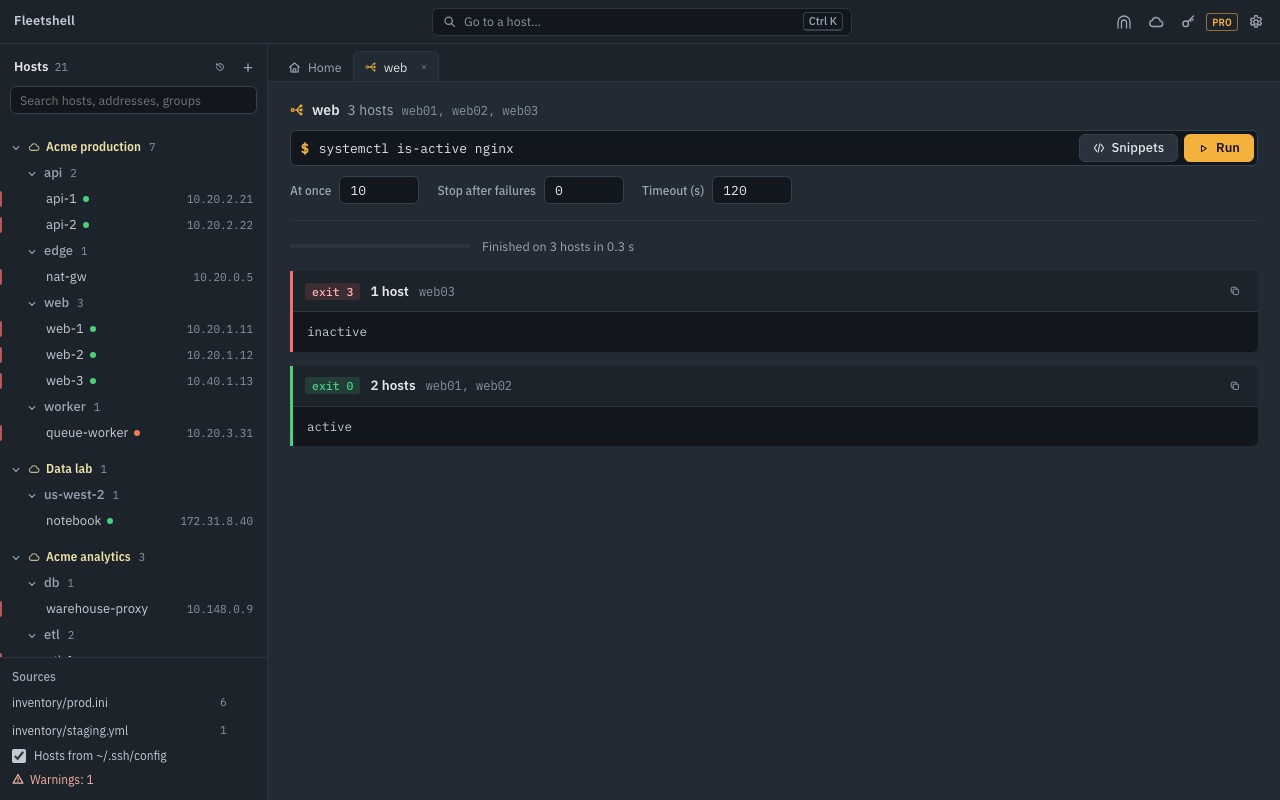Screen dimensions: 1280x800
Task: Open the SSH keys icon
Action: pyautogui.click(x=1188, y=22)
